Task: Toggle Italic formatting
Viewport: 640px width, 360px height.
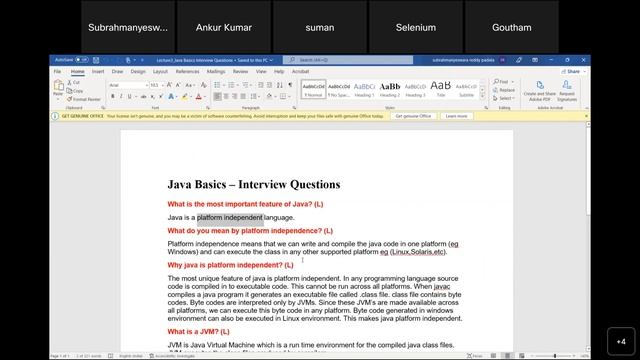Action: pyautogui.click(x=121, y=96)
